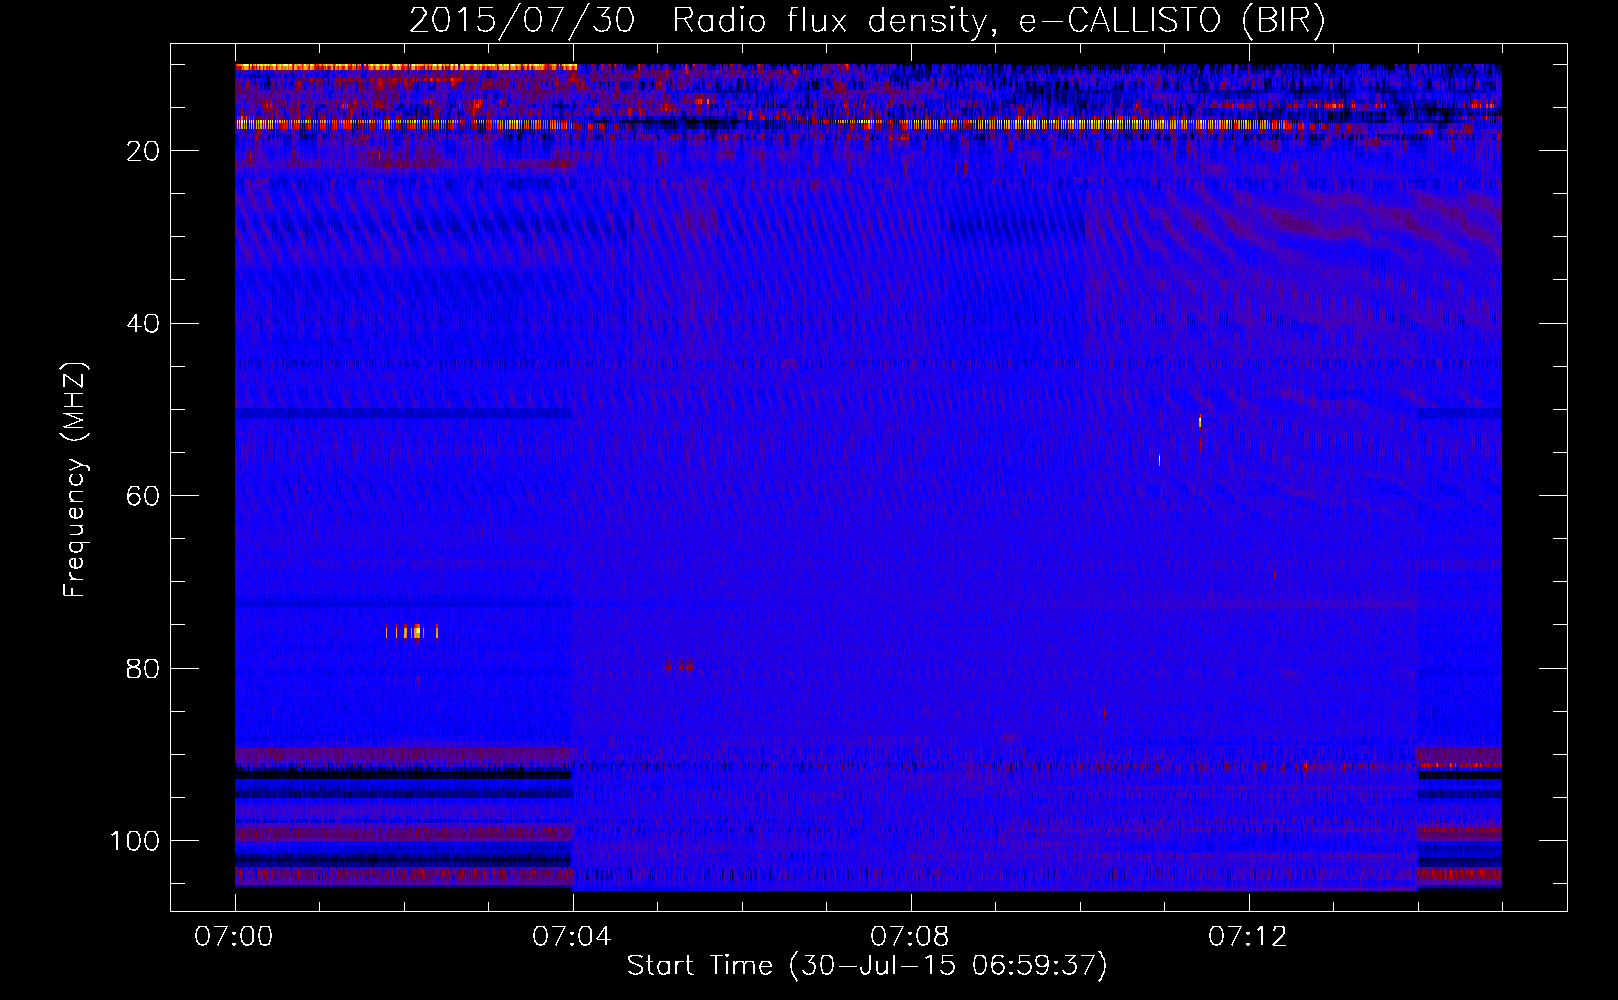The width and height of the screenshot is (1618, 1000).
Task: Click the 'Start Time (30-Jul-15 06:59:37)' label
Action: (x=867, y=966)
